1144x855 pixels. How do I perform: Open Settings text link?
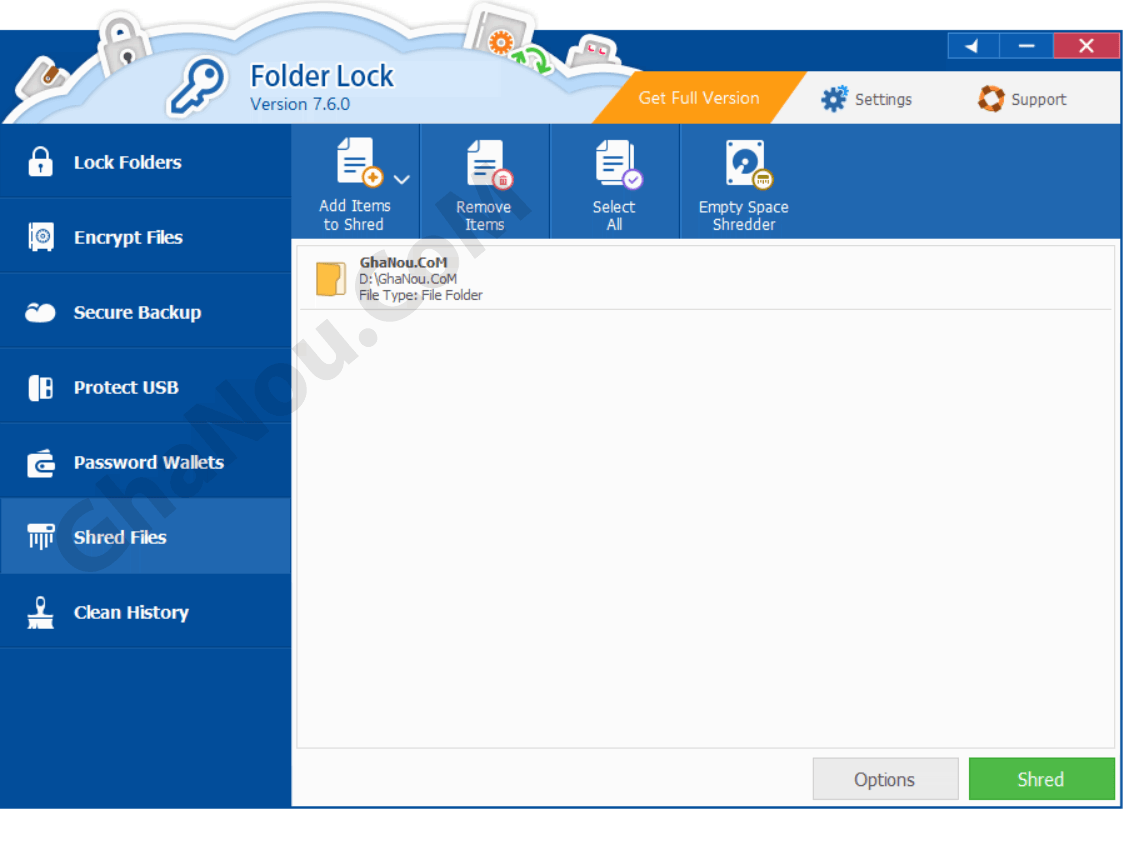pos(883,99)
